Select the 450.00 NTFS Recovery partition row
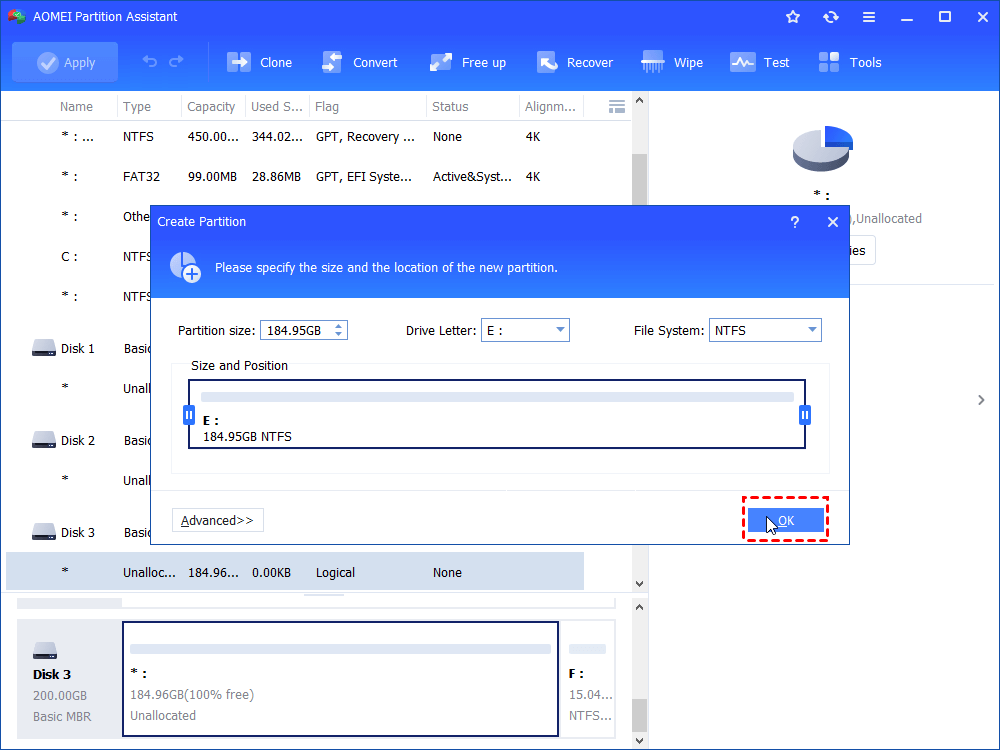 point(295,136)
